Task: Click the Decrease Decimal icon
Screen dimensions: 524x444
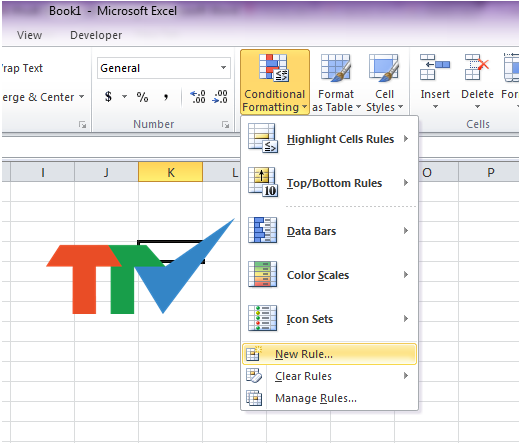Action: (220, 97)
